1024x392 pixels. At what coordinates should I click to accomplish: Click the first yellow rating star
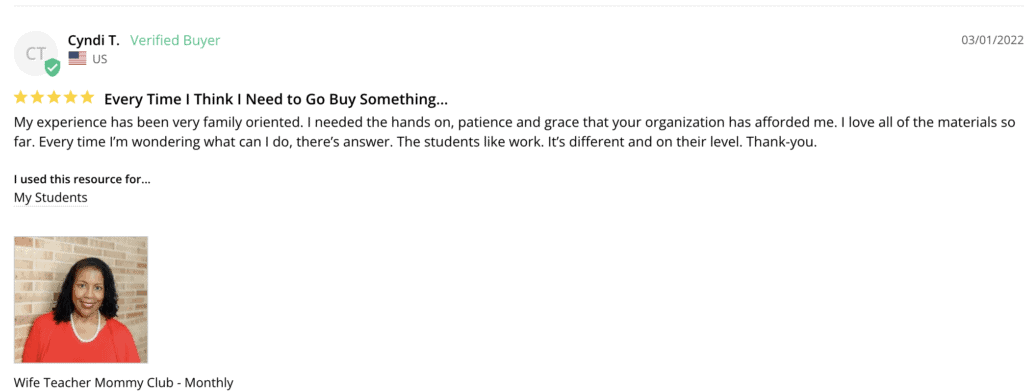pos(21,98)
